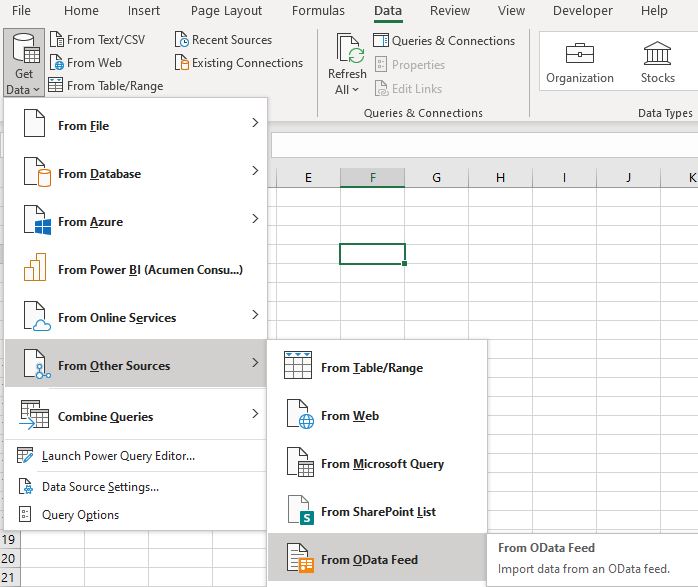Viewport: 698px width, 587px height.
Task: Click the Combine Queries tables icon
Action: [34, 415]
